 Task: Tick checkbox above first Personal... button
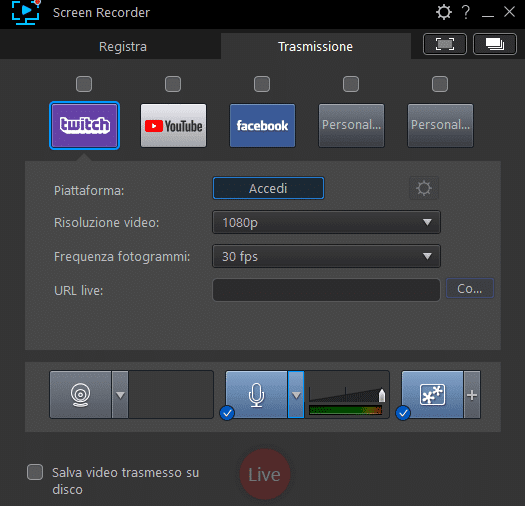point(351,84)
